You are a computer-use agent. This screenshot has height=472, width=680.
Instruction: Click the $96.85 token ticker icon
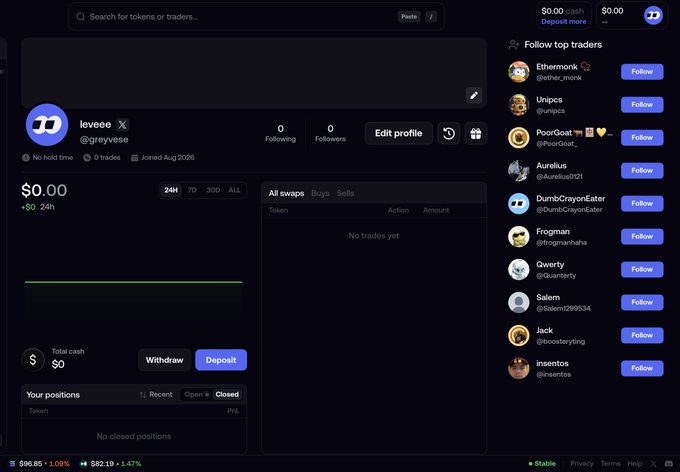[12, 464]
